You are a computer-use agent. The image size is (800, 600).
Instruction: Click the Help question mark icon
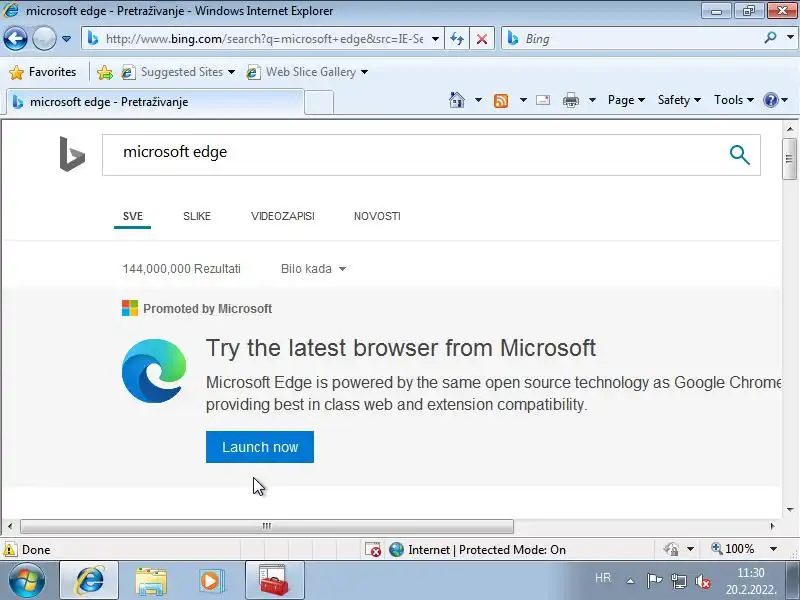(x=770, y=100)
